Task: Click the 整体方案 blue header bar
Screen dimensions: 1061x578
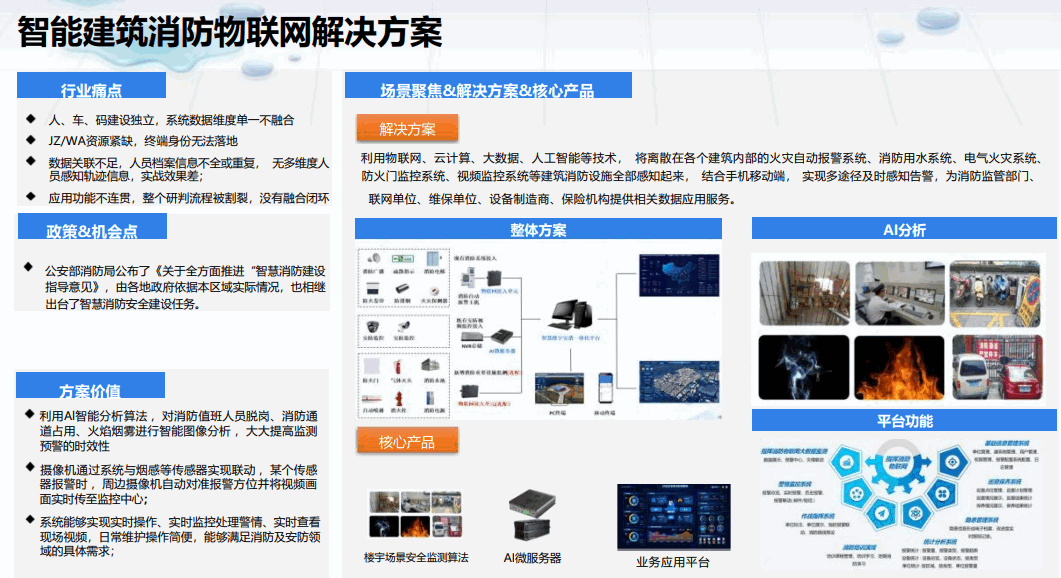Action: coord(538,230)
